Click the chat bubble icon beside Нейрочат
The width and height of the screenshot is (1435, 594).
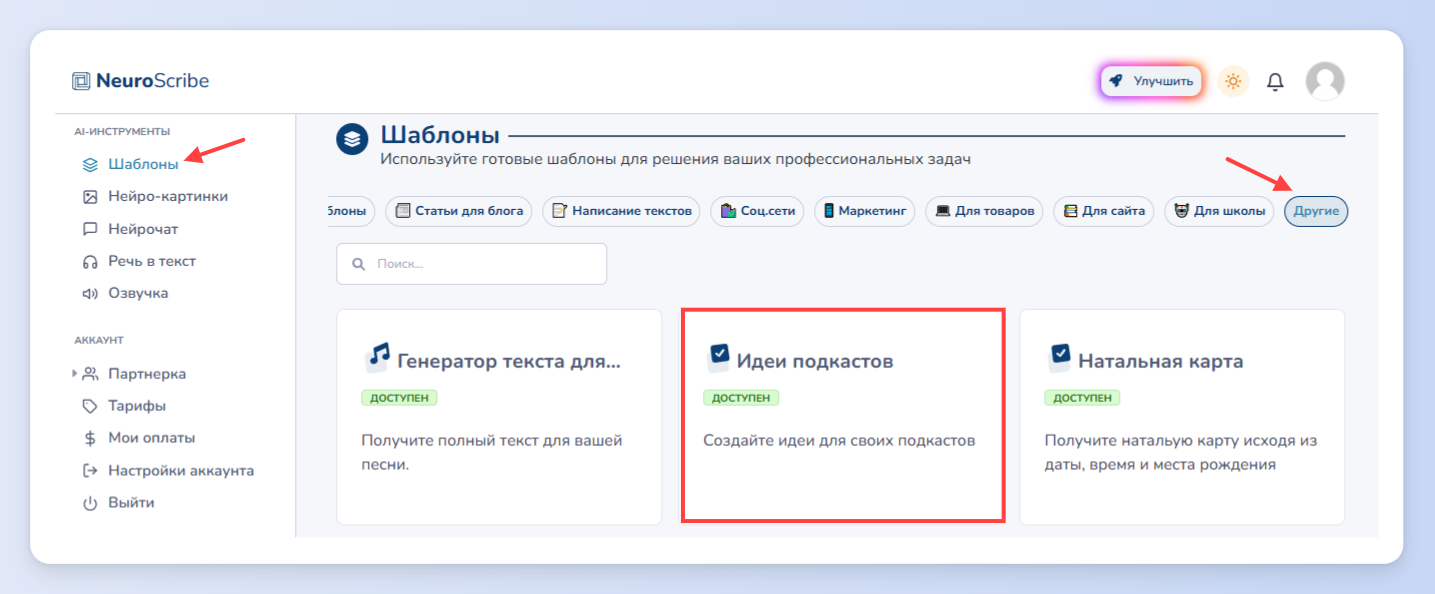(x=90, y=229)
